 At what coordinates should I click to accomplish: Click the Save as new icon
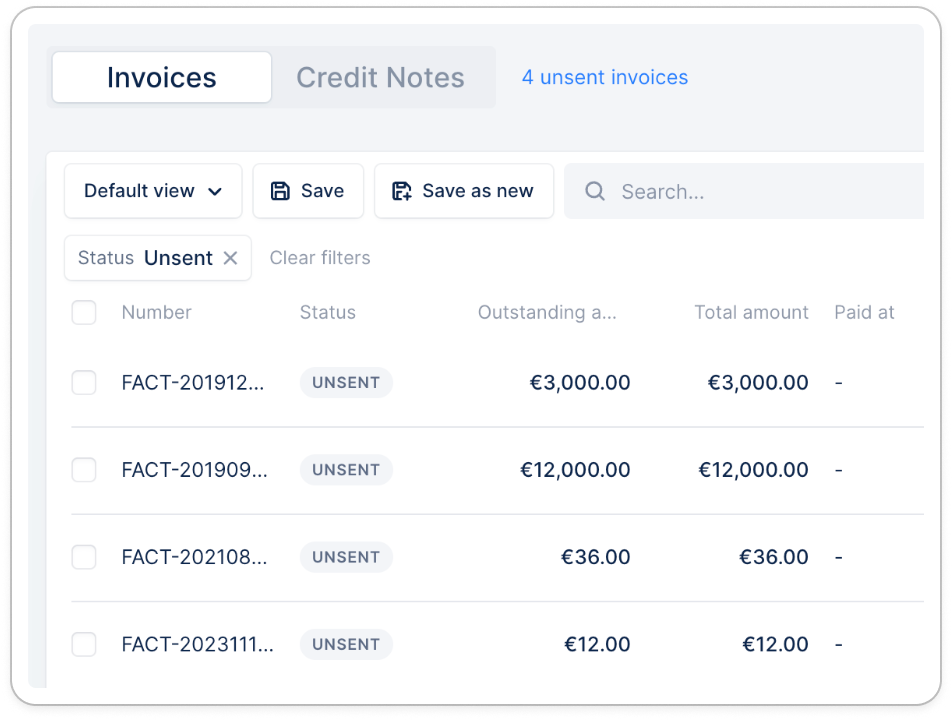point(402,191)
